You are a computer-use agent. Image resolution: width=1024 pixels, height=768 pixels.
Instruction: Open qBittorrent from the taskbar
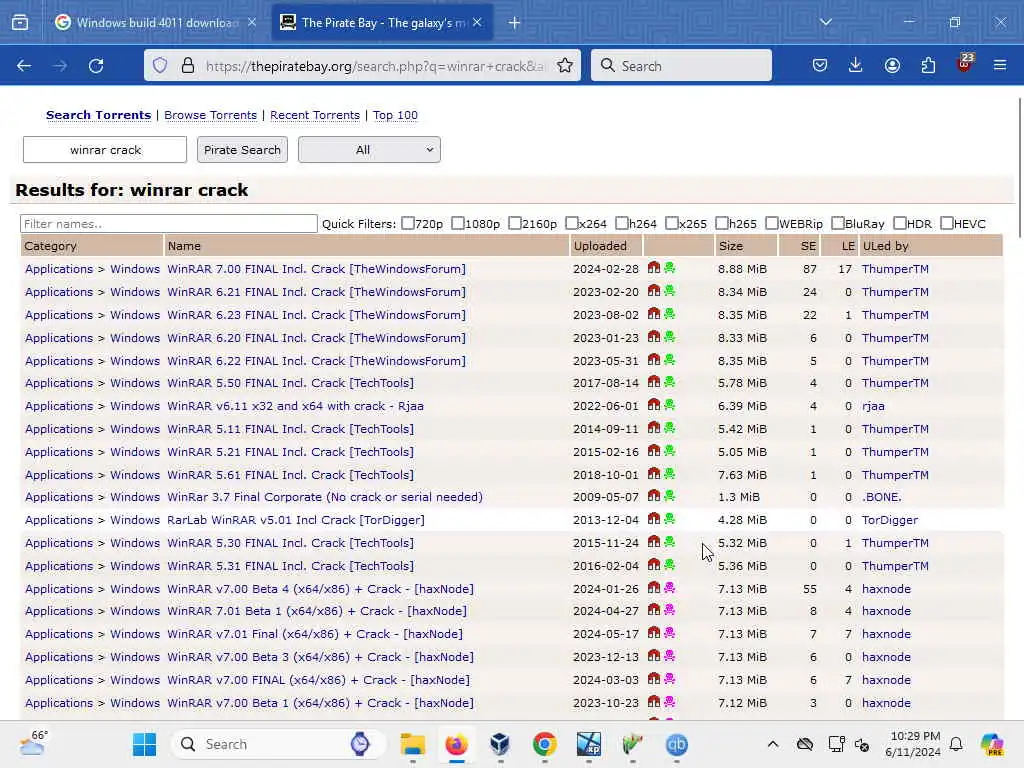(677, 744)
